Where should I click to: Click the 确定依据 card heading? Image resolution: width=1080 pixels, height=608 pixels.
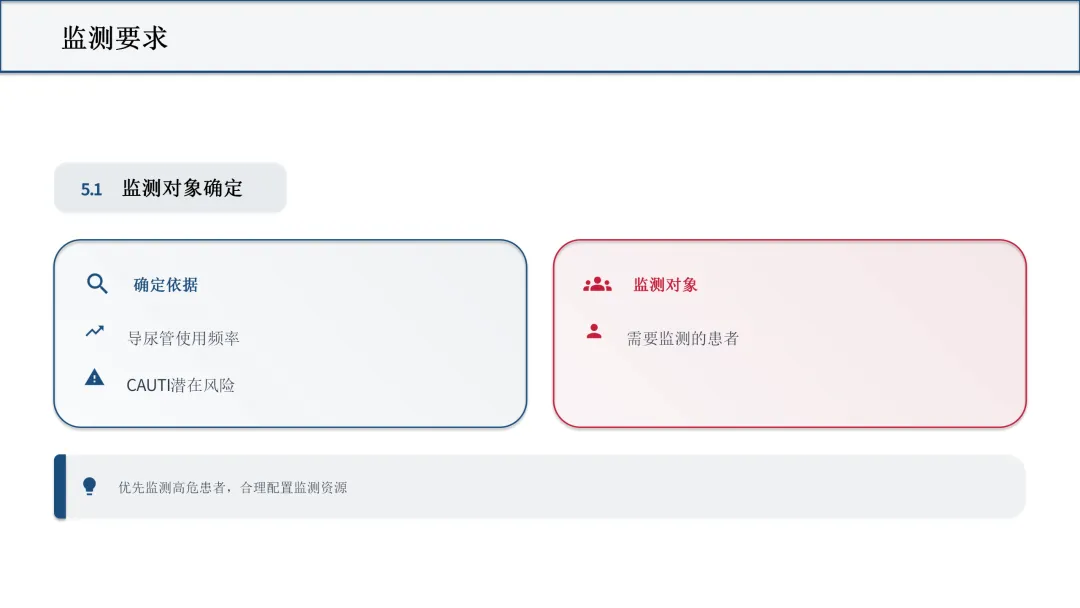(165, 284)
